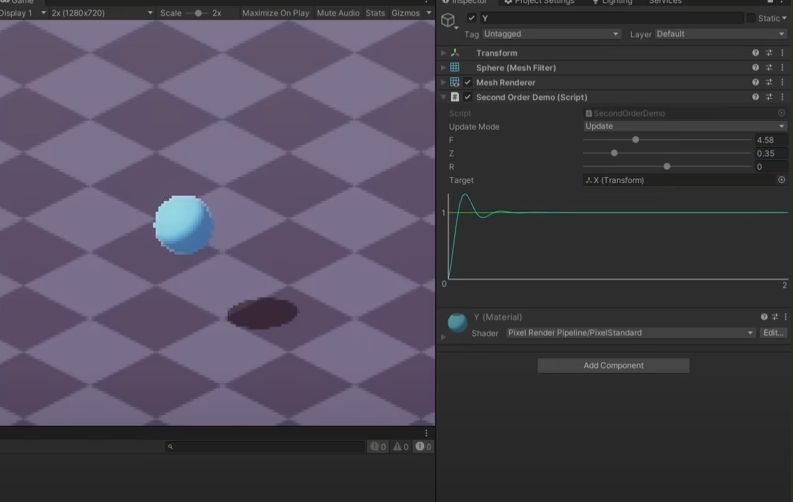The height and width of the screenshot is (502, 793).
Task: Open help for Sphere (Mesh Filter)
Action: point(755,67)
